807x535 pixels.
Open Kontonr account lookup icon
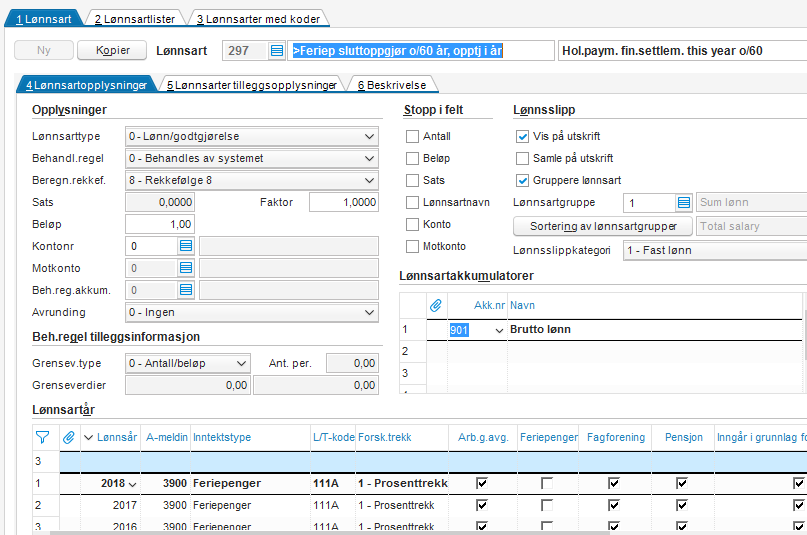coord(186,246)
